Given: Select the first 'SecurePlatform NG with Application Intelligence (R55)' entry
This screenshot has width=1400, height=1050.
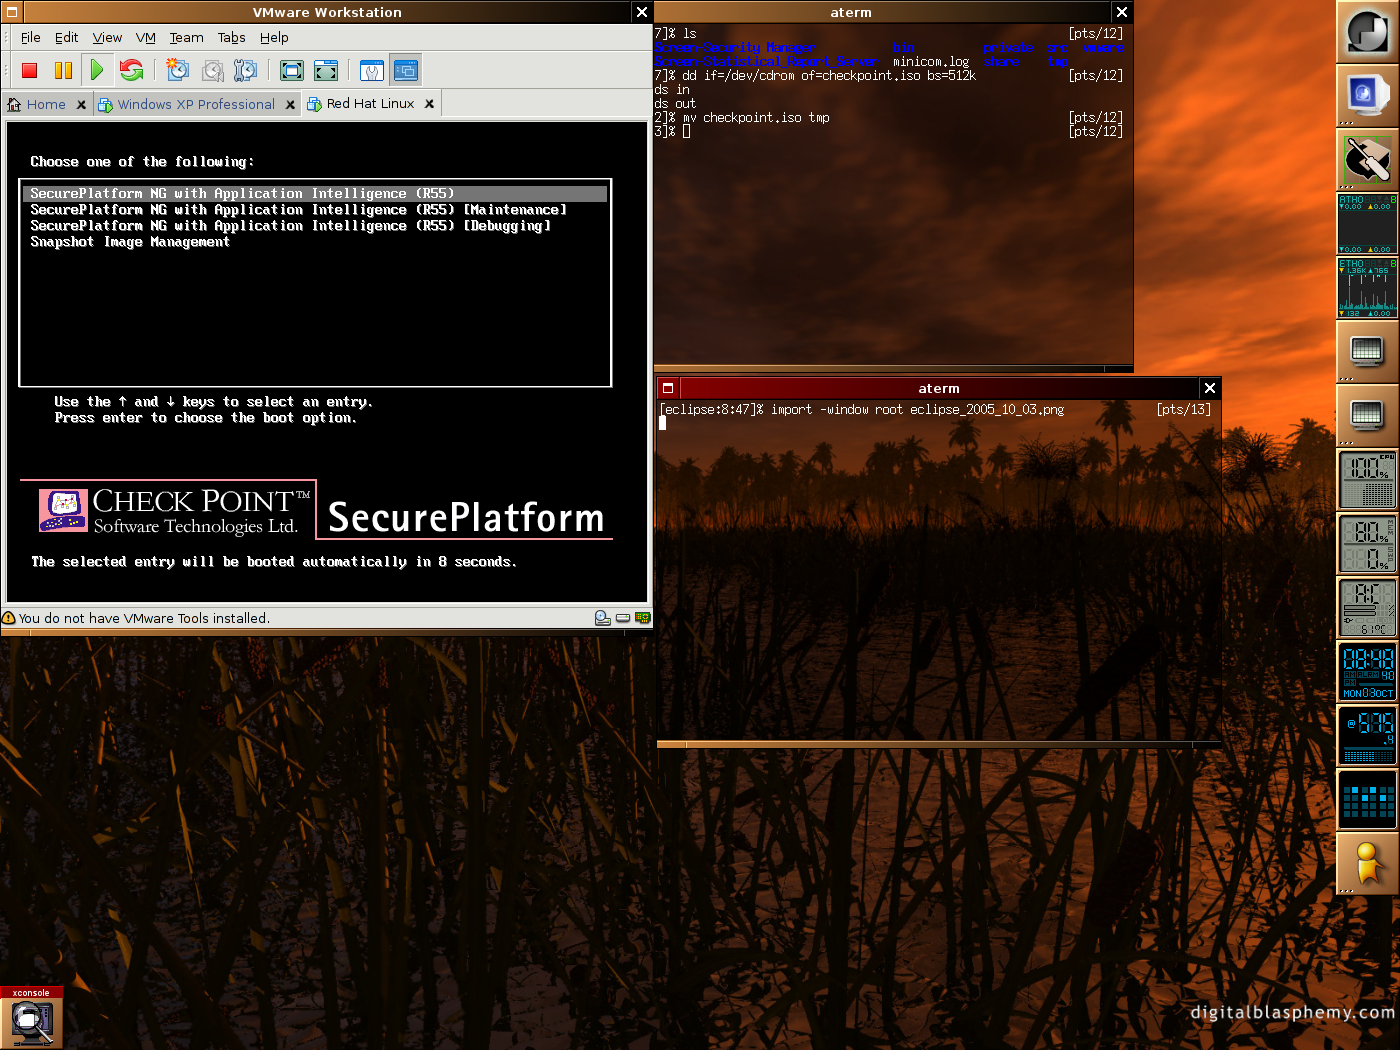Looking at the screenshot, I should pos(315,194).
